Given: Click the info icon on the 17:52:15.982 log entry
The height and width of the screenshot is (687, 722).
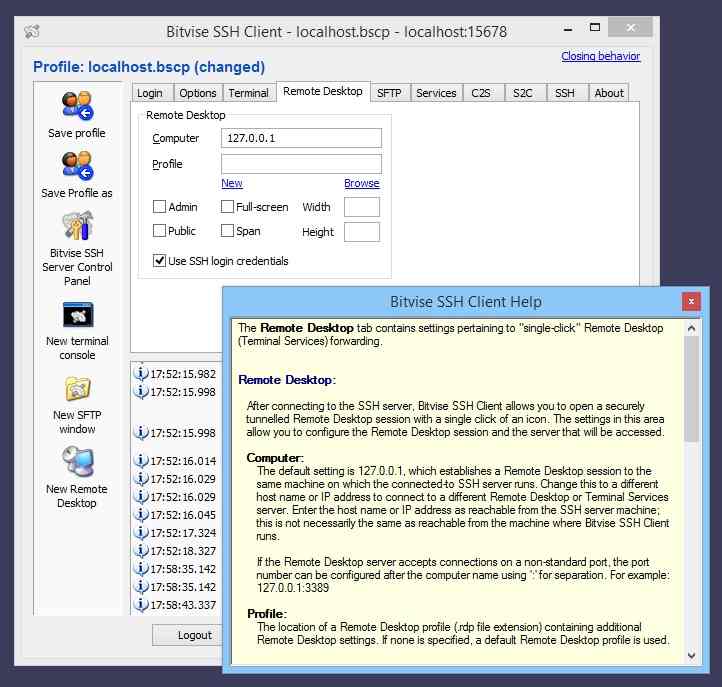Looking at the screenshot, I should point(141,374).
